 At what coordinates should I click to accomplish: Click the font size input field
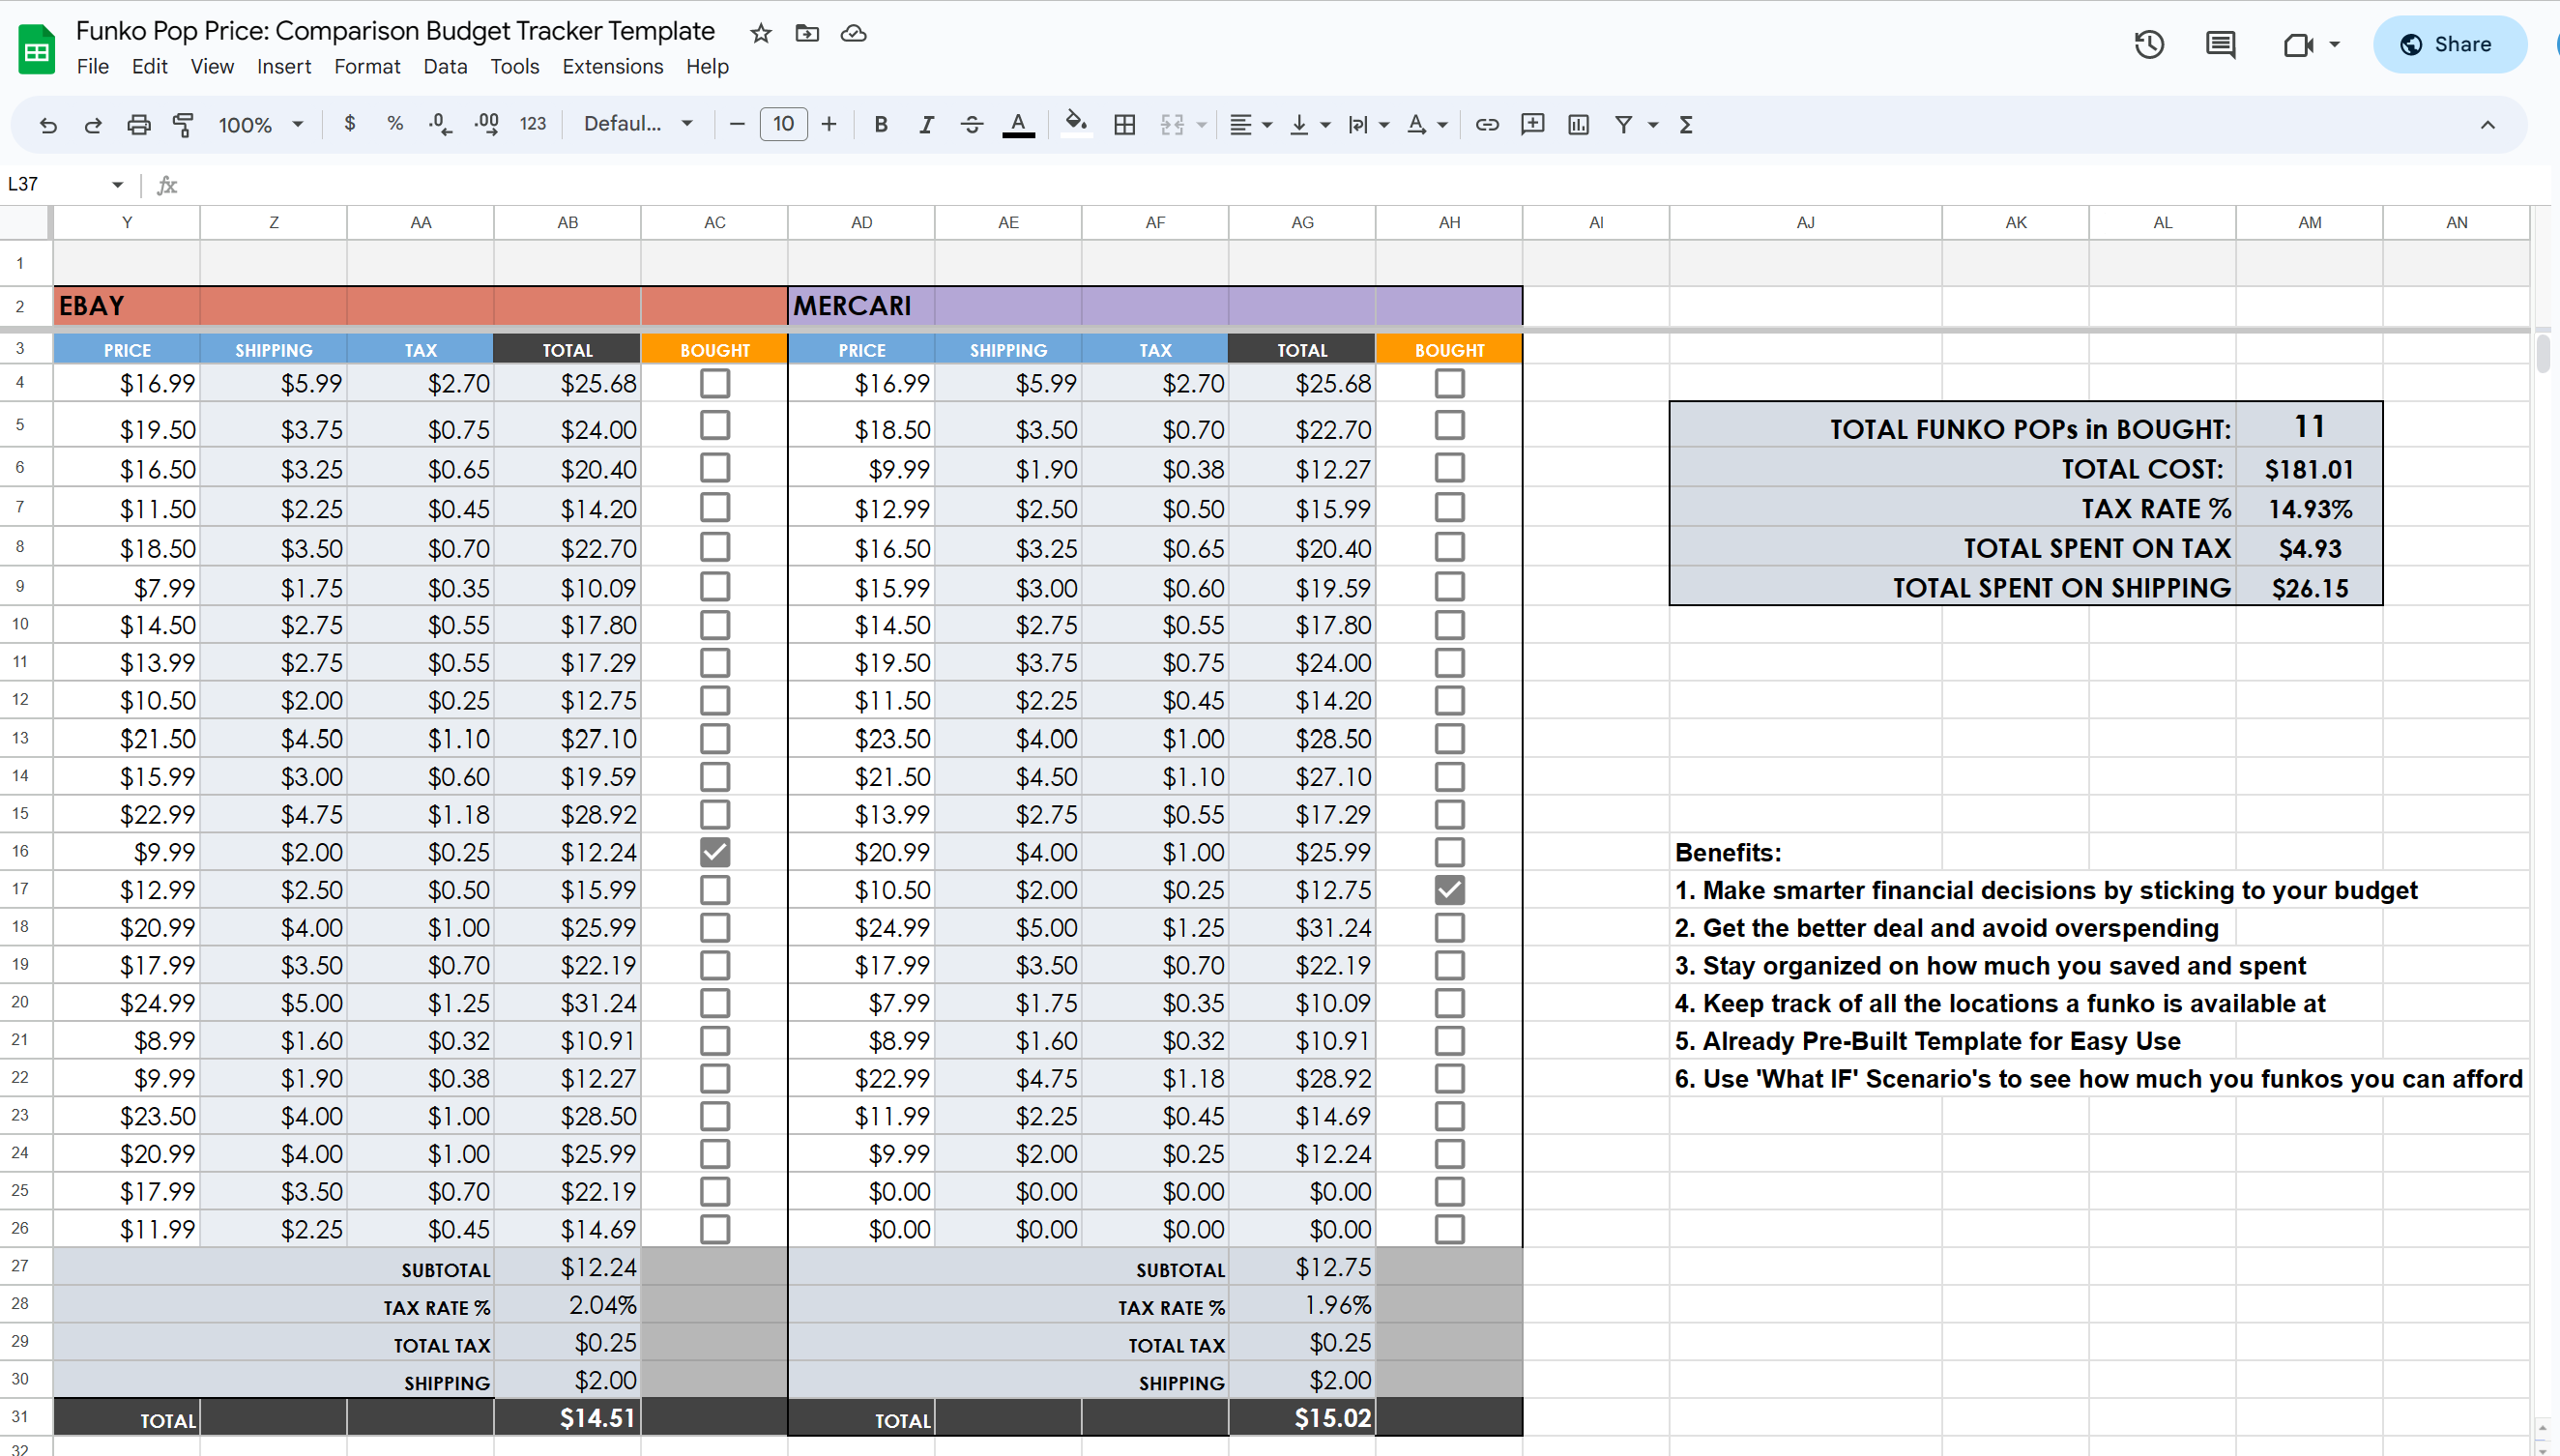pos(783,124)
